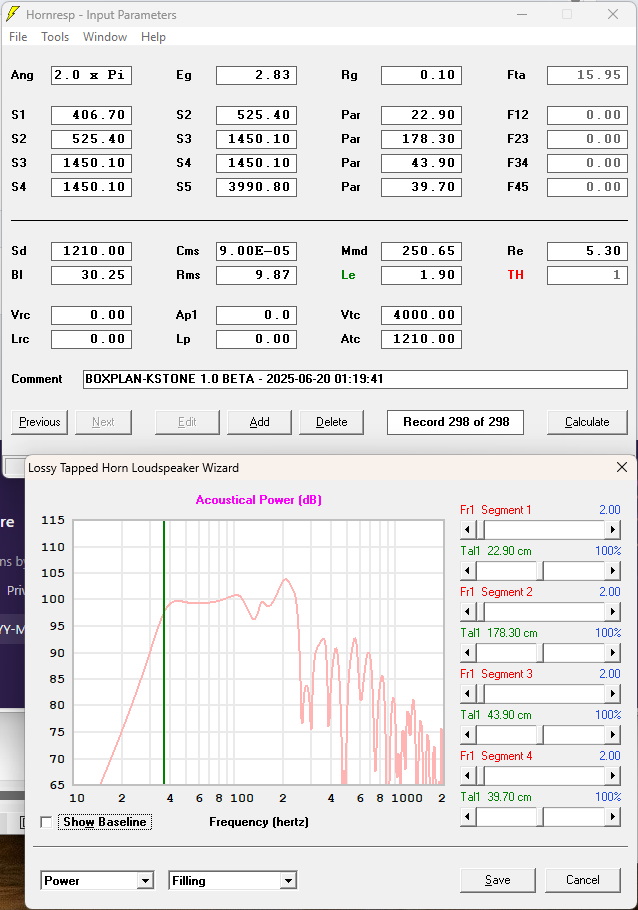The width and height of the screenshot is (638, 910).
Task: Click the Previous record button
Action: pyautogui.click(x=39, y=422)
